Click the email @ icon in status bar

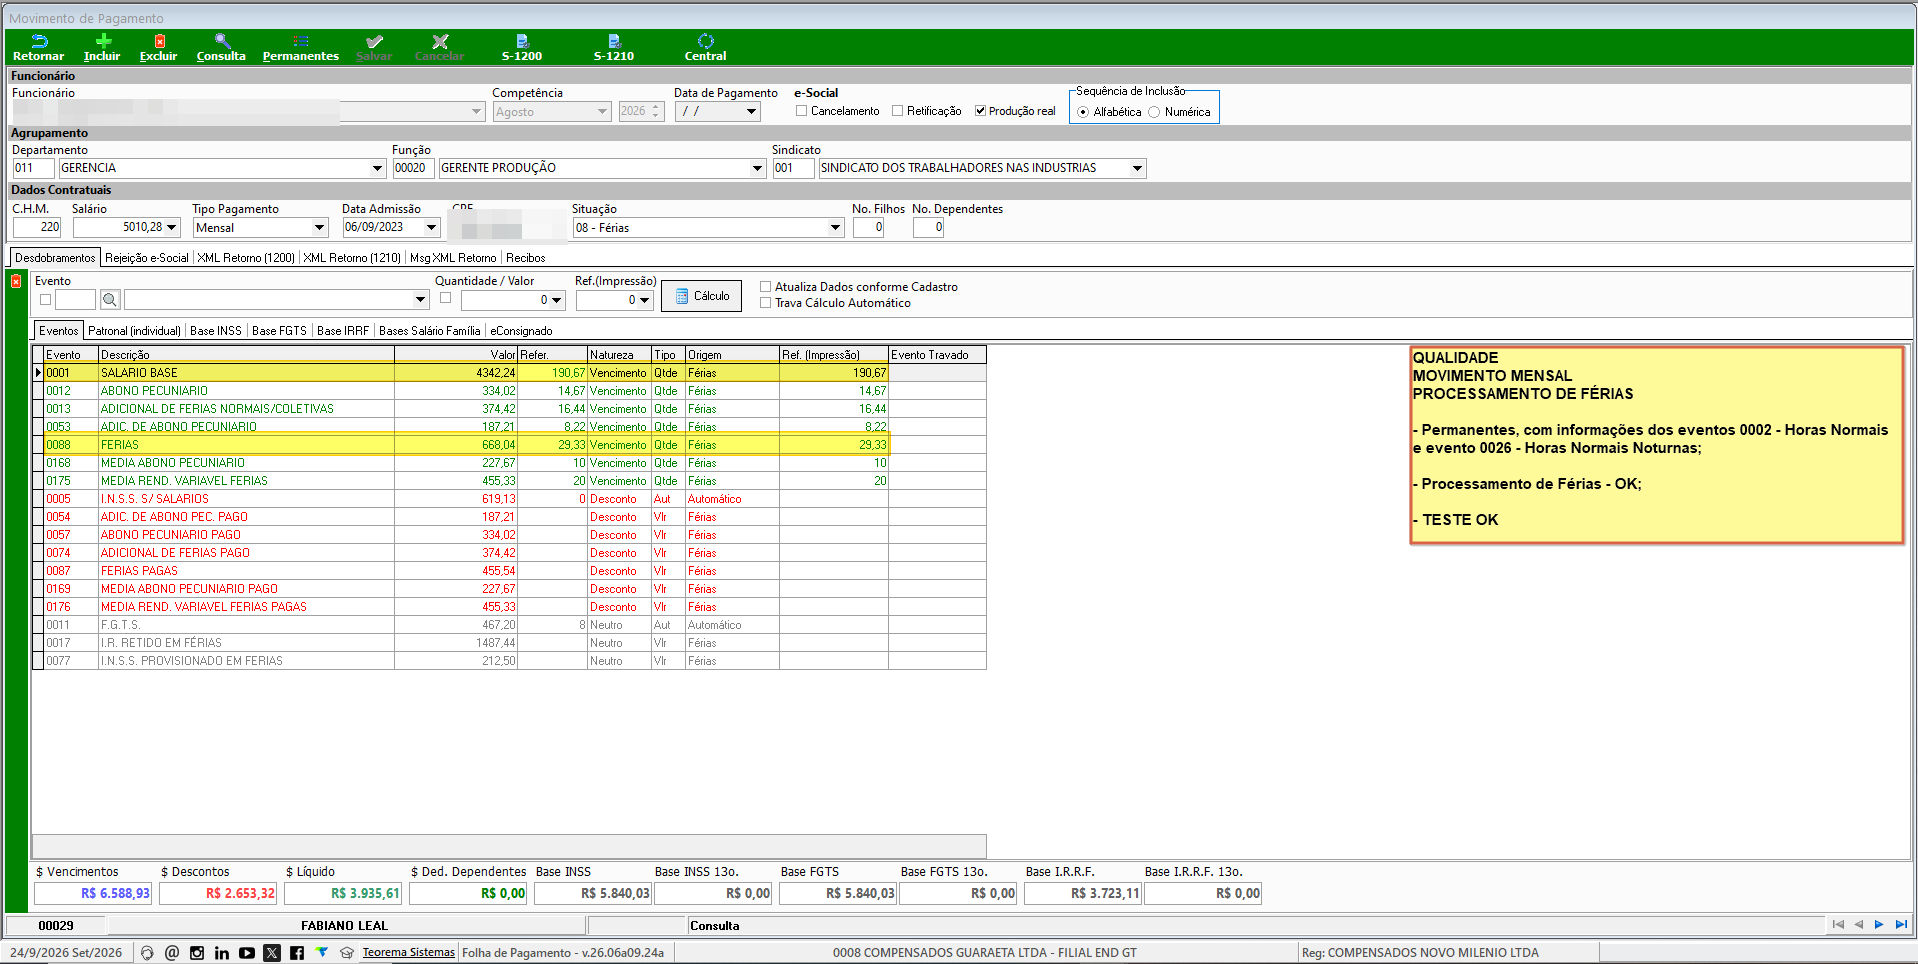[x=172, y=953]
